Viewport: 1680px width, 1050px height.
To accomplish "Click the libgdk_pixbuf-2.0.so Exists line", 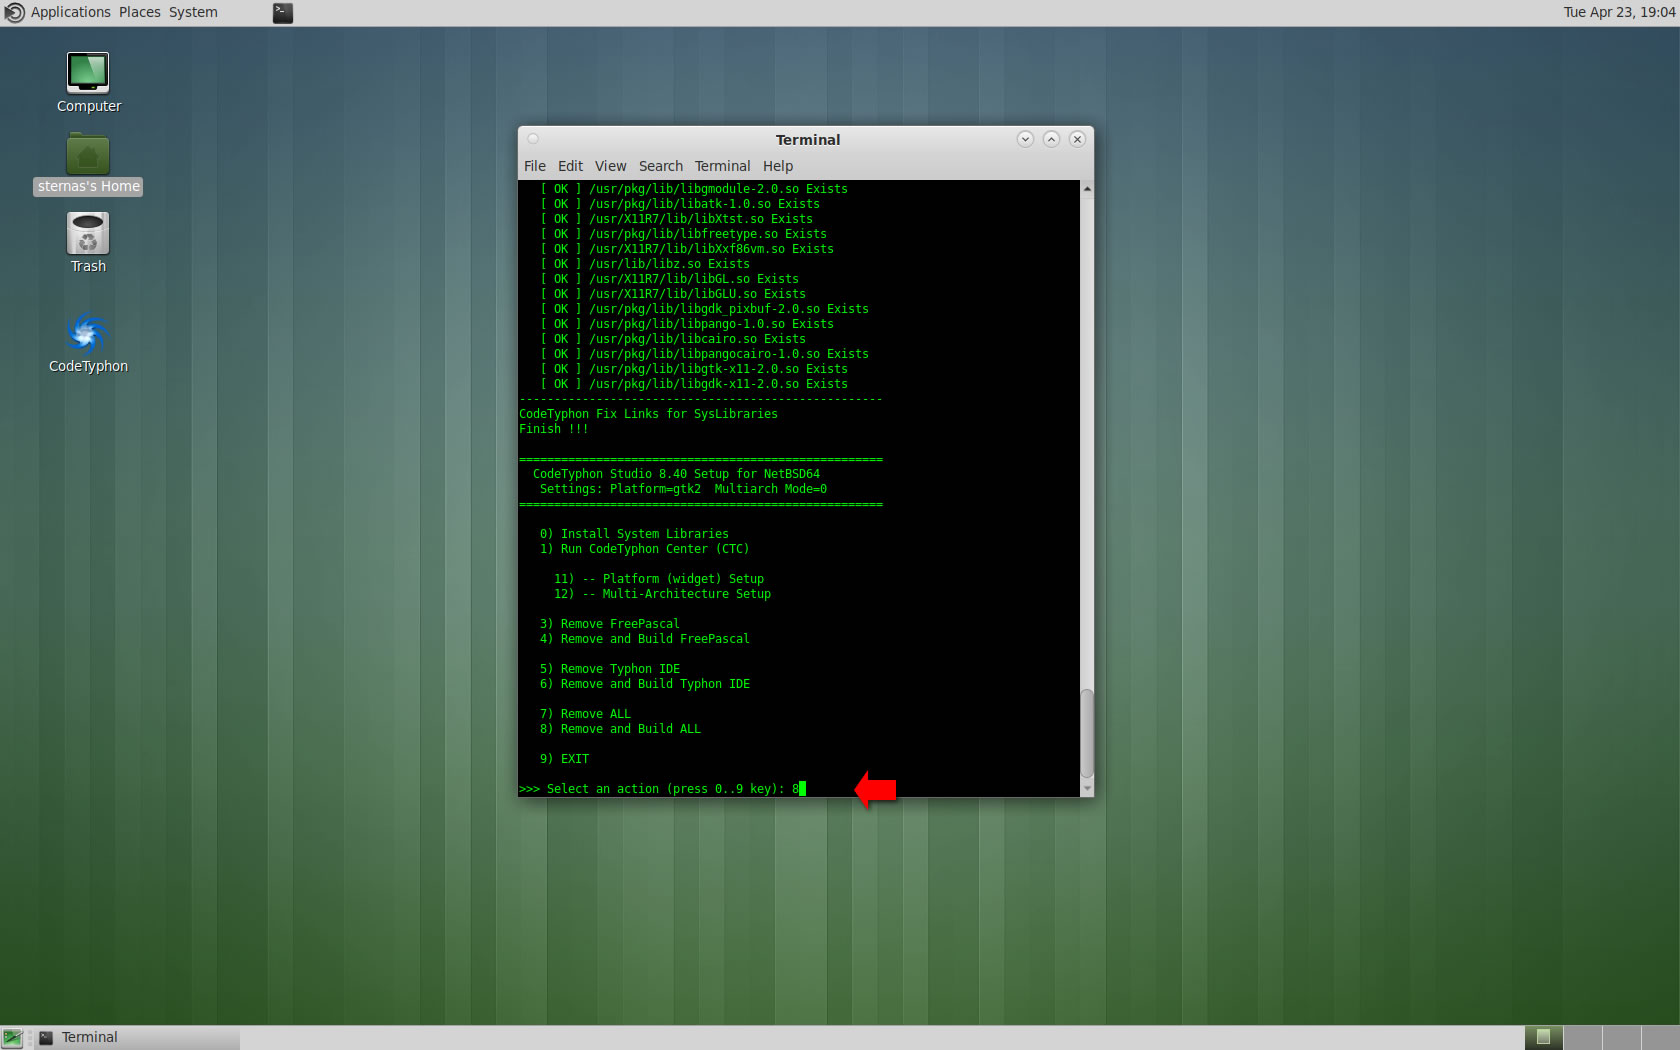I will (704, 309).
